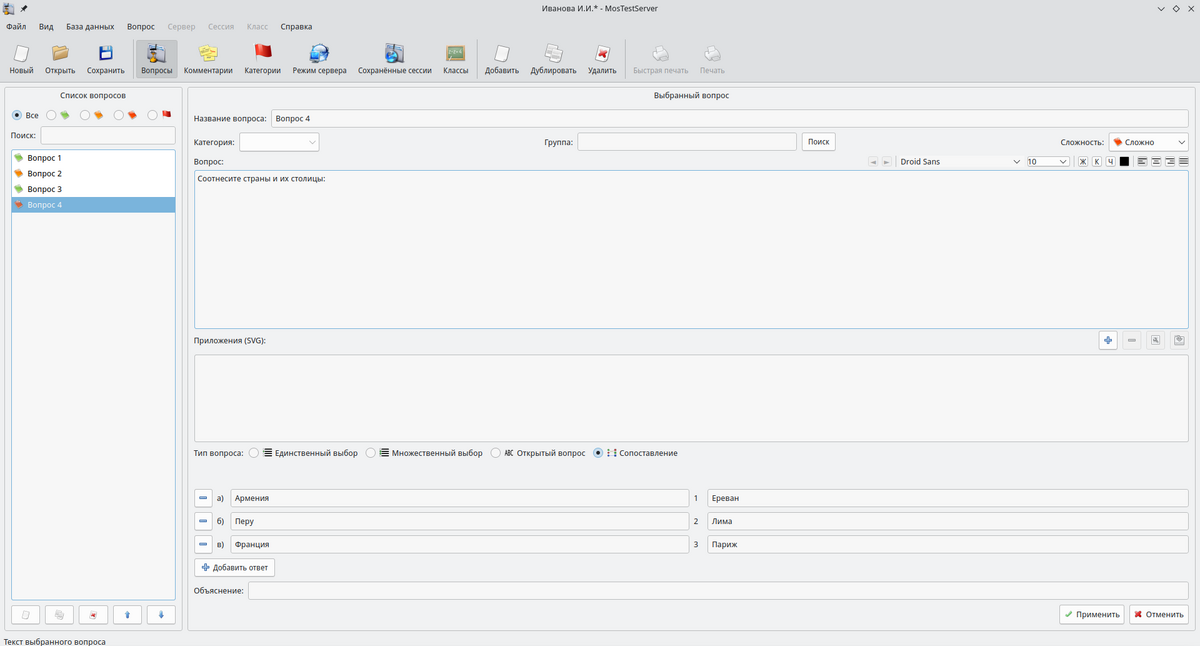Click the Применить button

click(1091, 614)
